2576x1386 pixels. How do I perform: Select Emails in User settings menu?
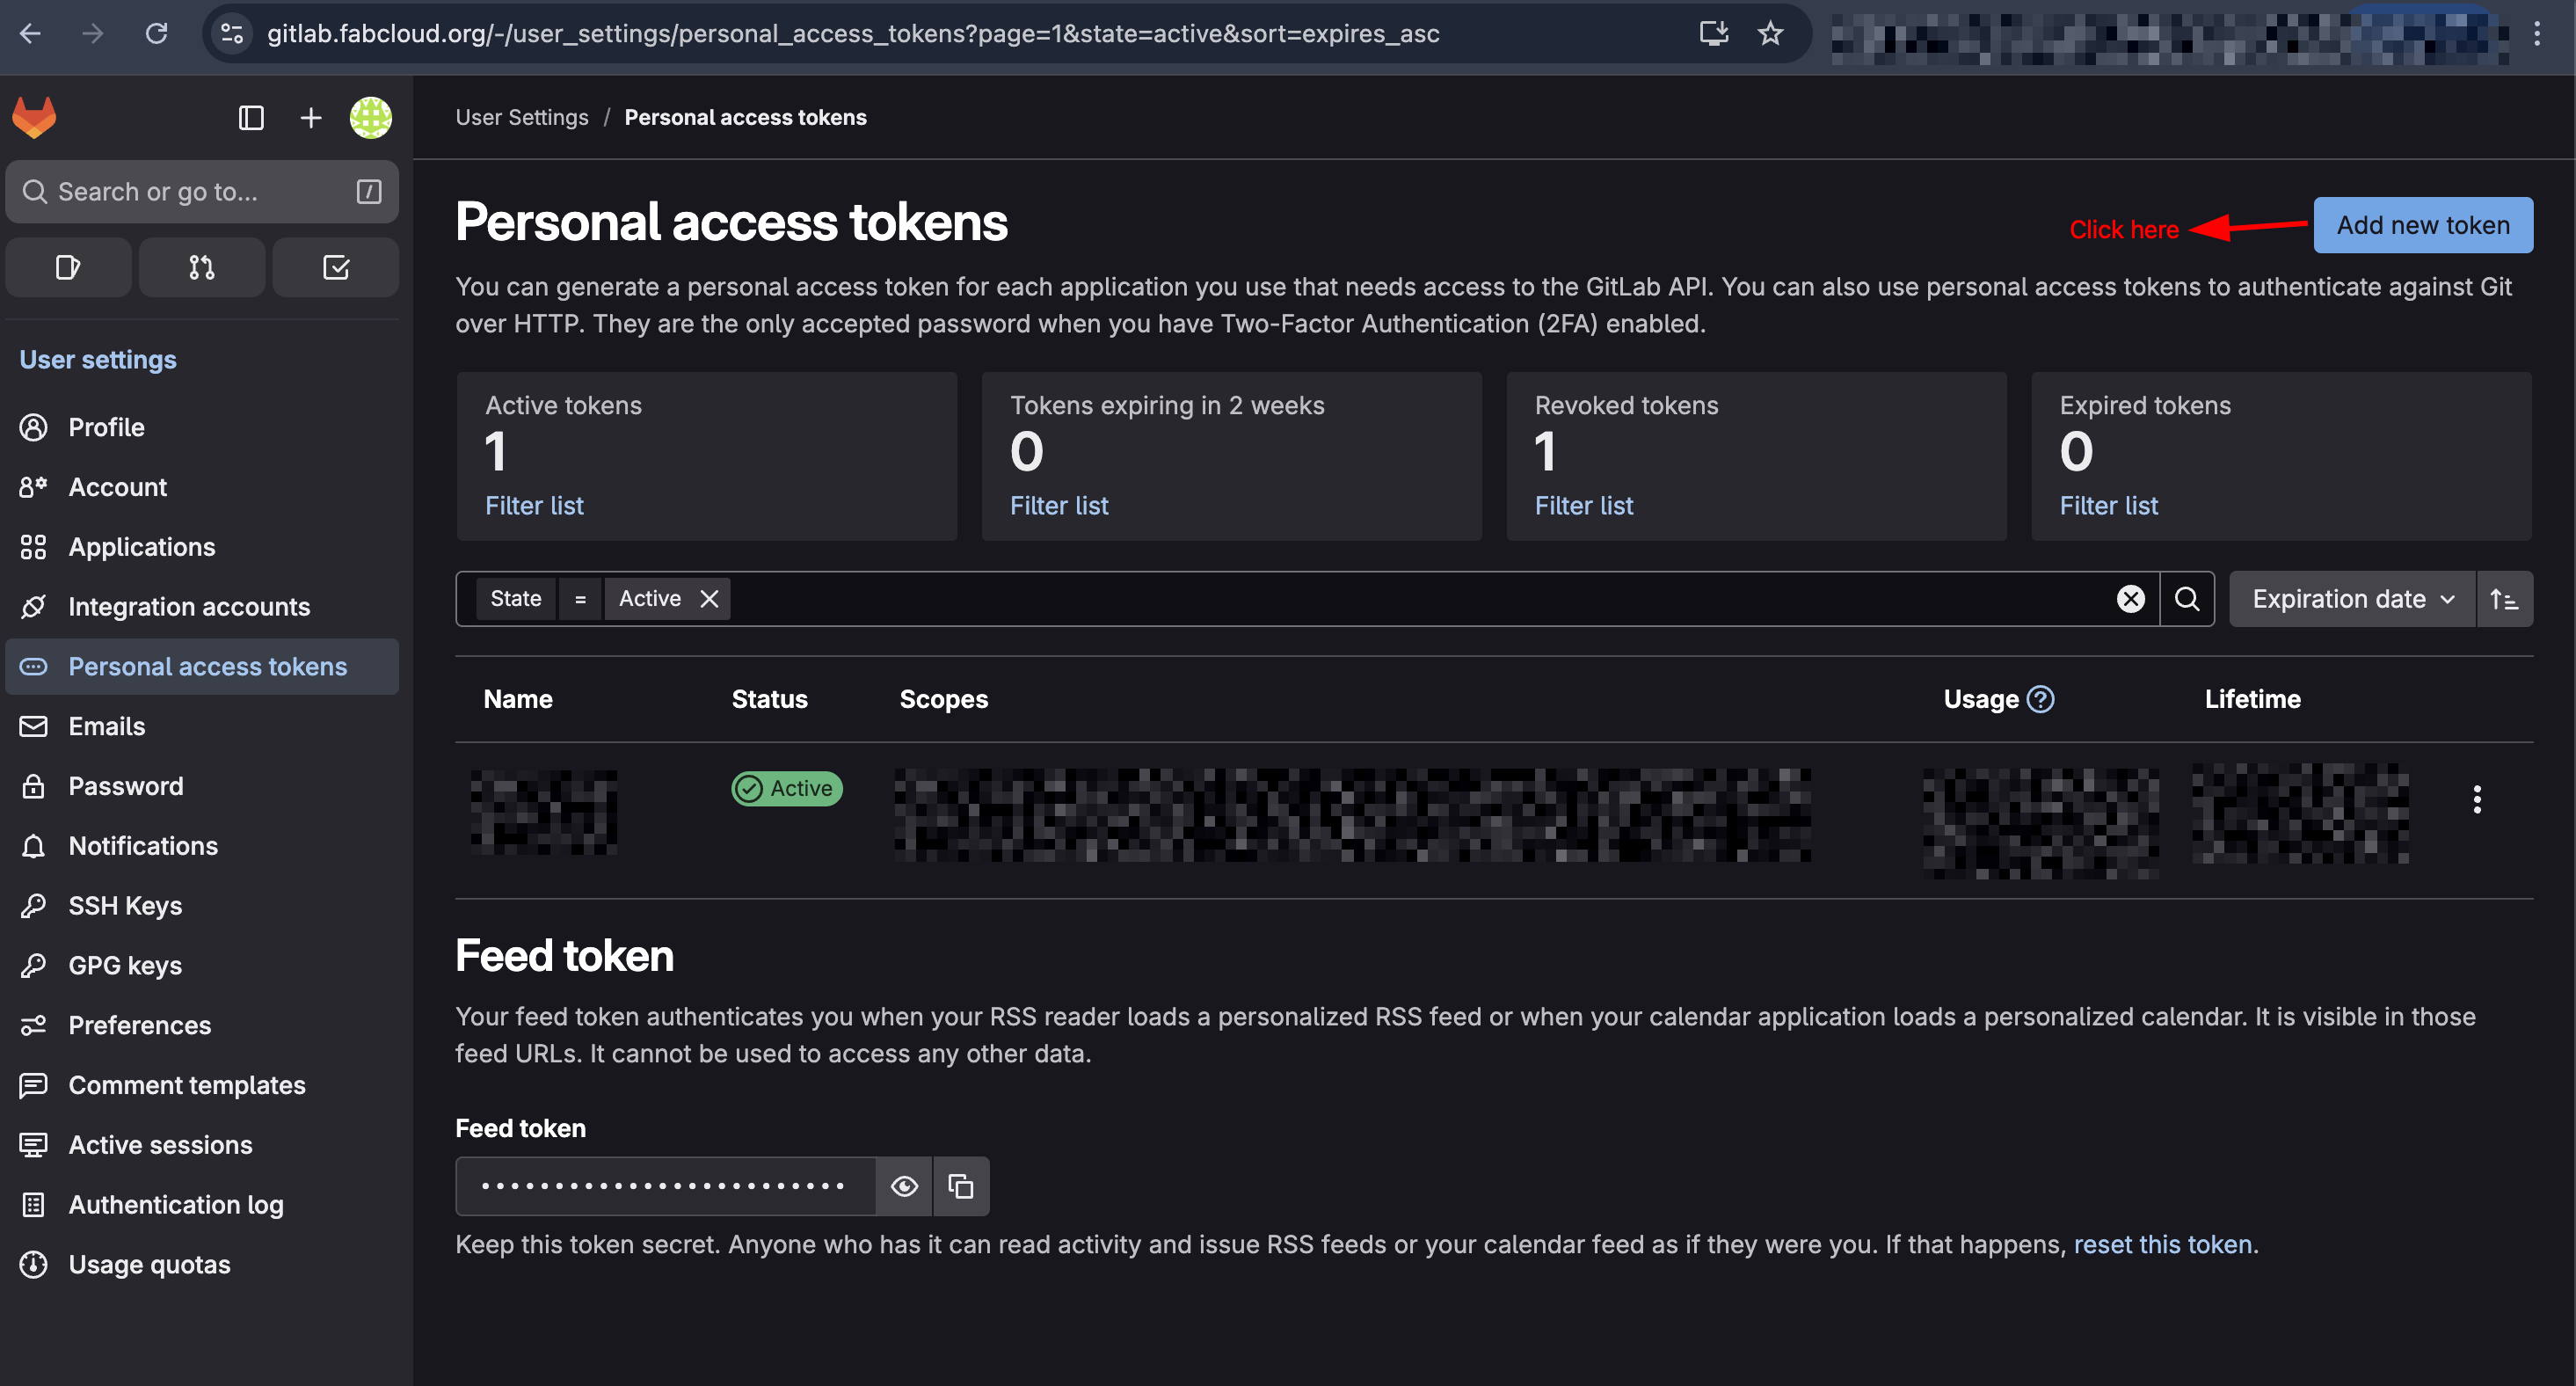click(106, 726)
